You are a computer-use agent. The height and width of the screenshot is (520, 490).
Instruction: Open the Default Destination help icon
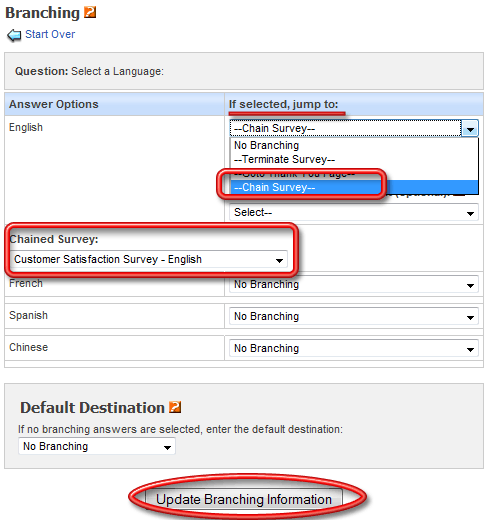(x=175, y=407)
